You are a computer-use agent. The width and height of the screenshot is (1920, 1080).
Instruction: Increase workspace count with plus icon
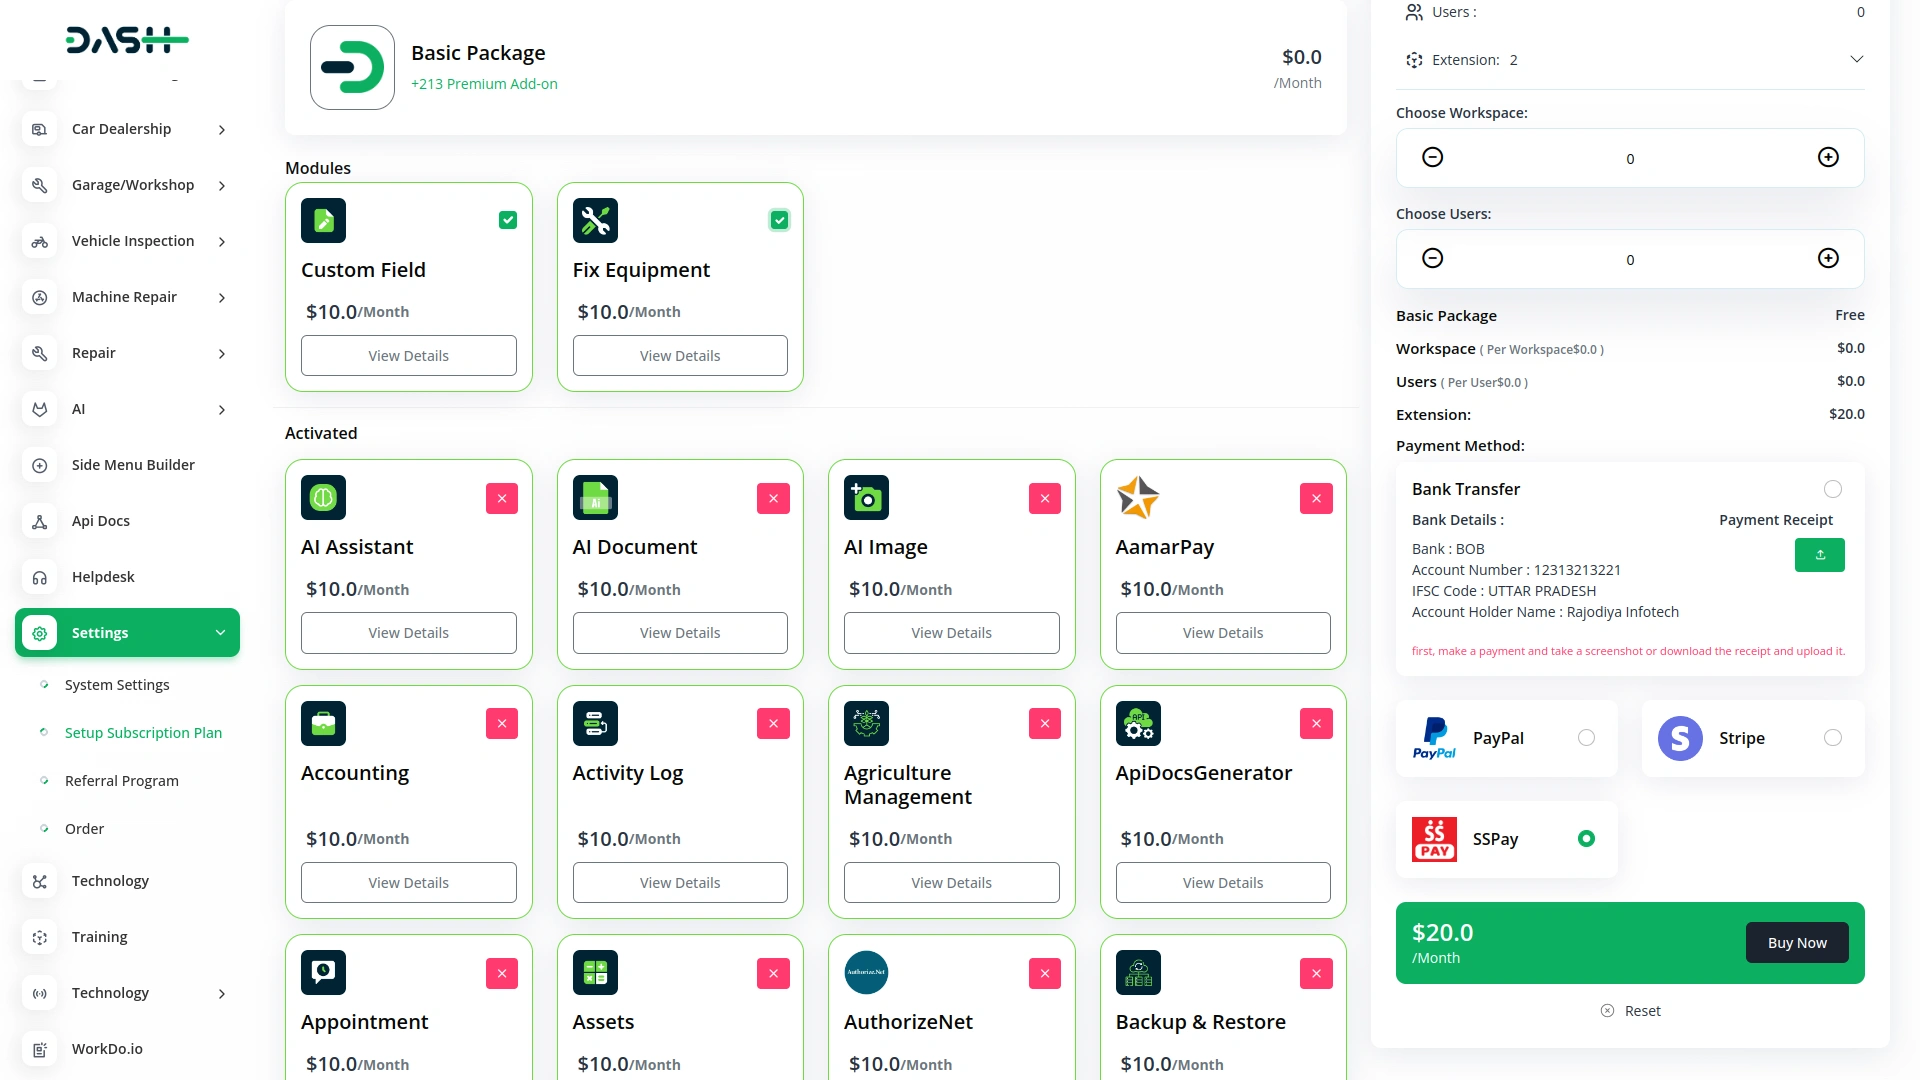1827,157
